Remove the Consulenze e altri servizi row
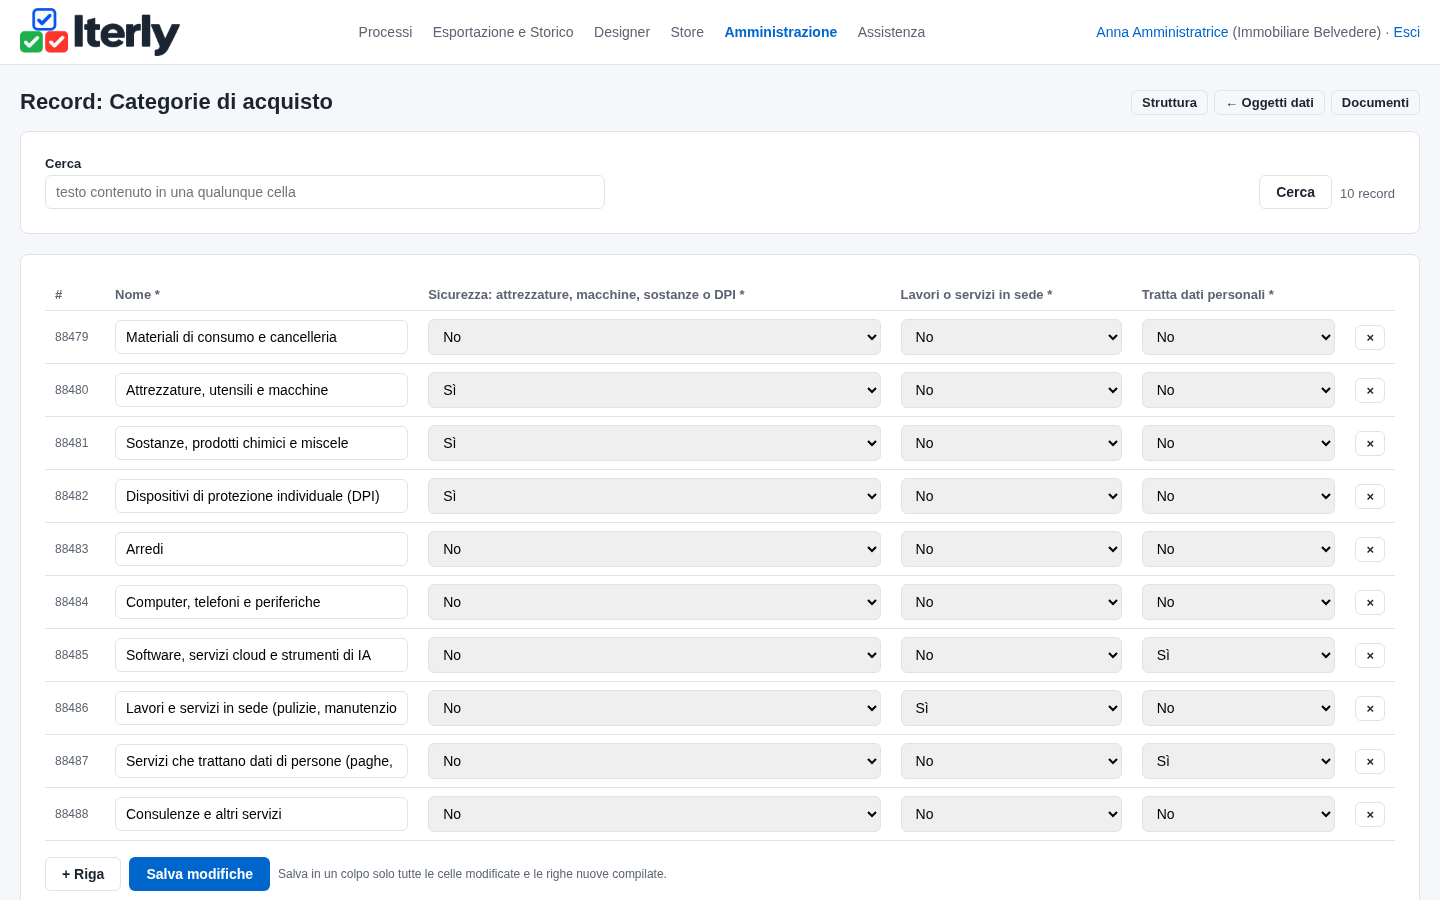 pyautogui.click(x=1370, y=814)
